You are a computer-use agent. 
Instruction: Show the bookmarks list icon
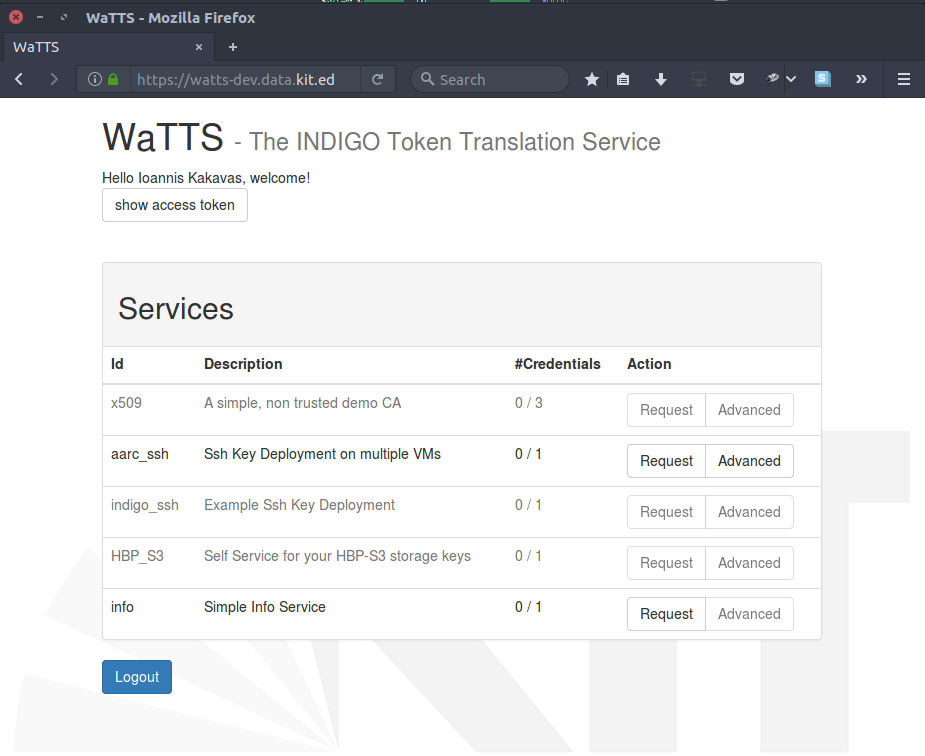[623, 80]
